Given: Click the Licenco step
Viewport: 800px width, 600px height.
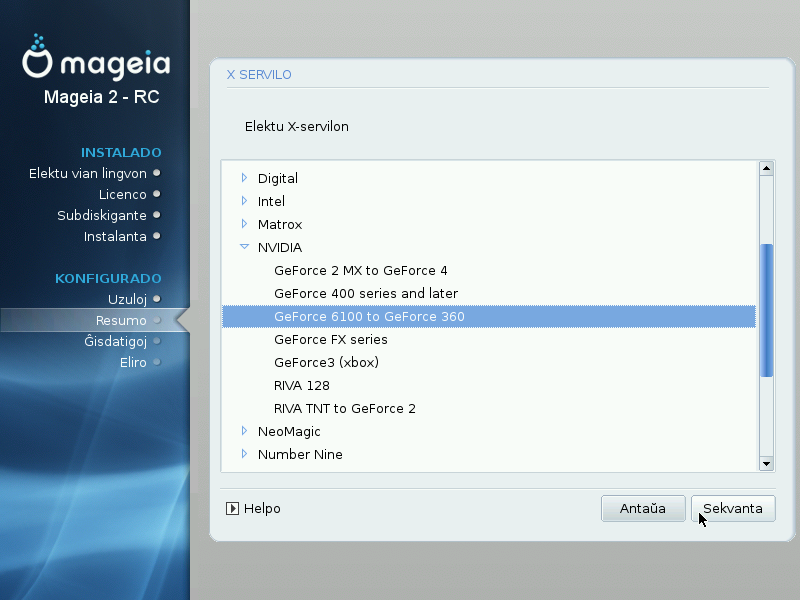Looking at the screenshot, I should 122,194.
